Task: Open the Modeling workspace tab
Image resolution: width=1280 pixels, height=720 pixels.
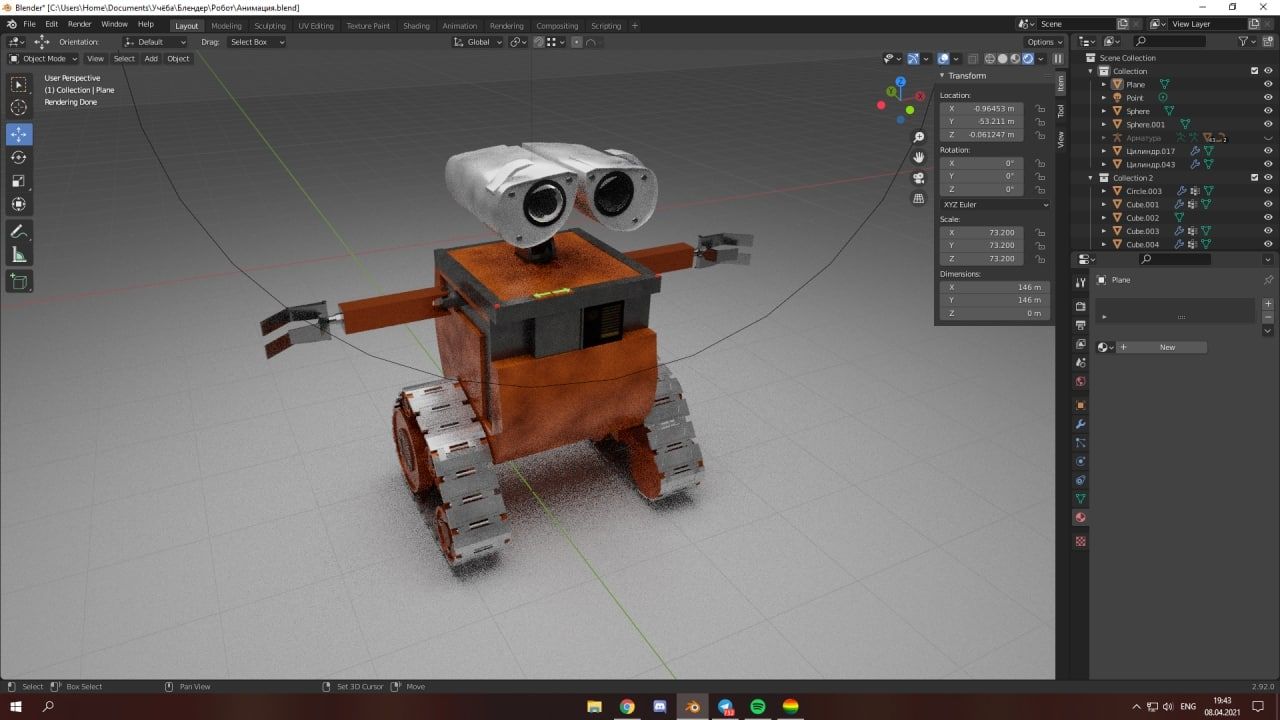Action: coord(226,26)
